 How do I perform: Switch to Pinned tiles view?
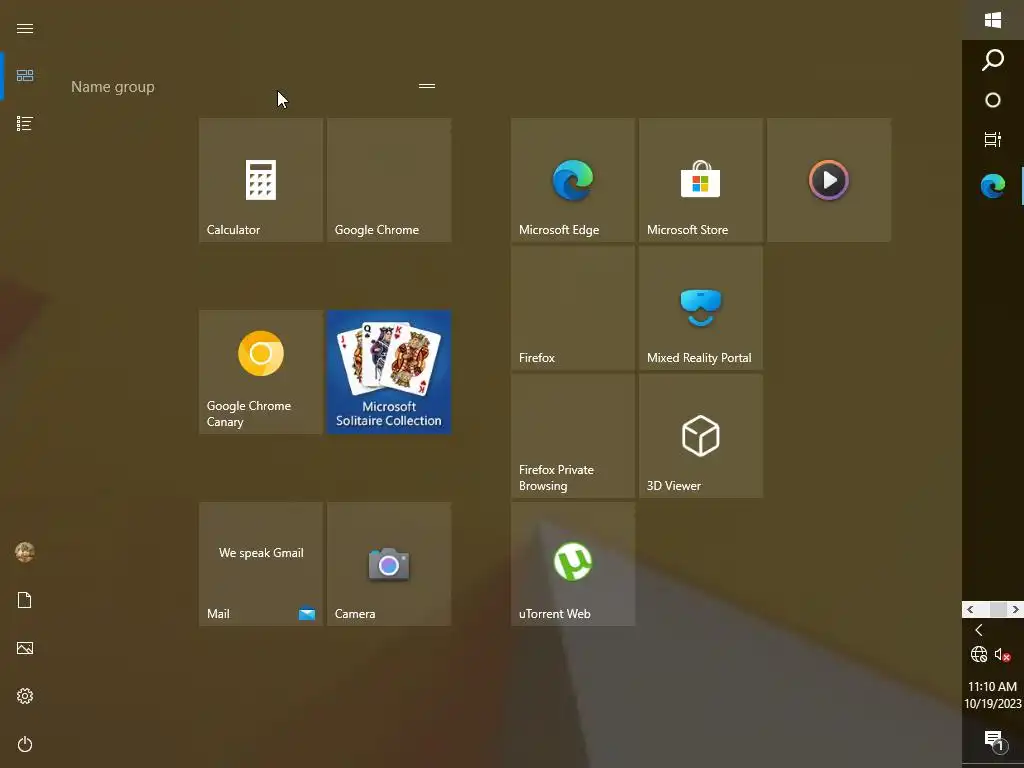tap(25, 76)
